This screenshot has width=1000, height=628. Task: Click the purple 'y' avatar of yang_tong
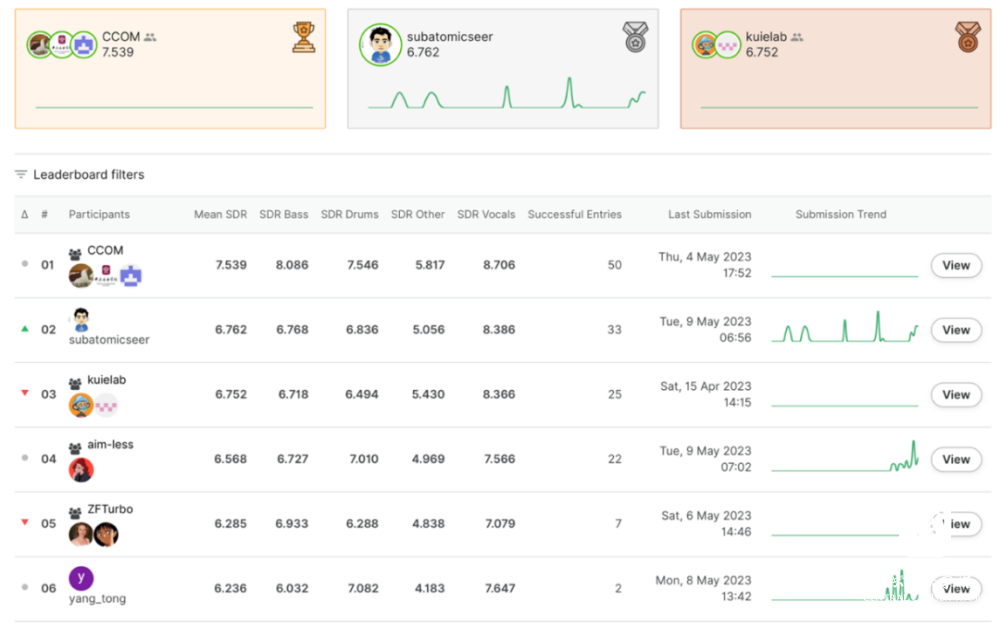tap(81, 578)
